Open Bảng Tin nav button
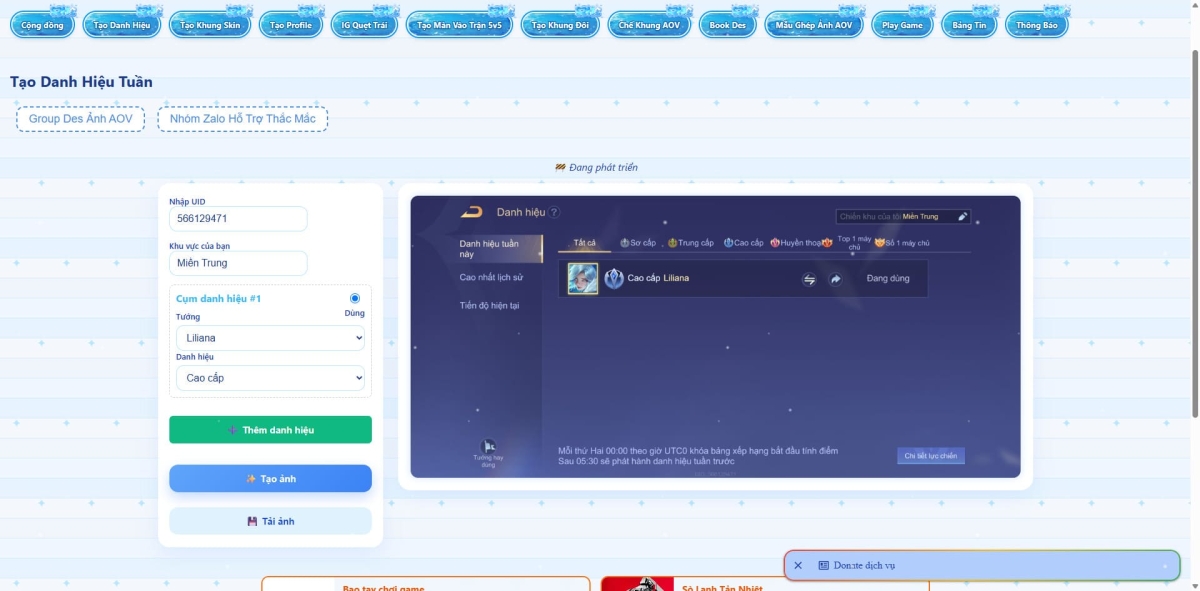This screenshot has width=1200, height=591. [969, 25]
